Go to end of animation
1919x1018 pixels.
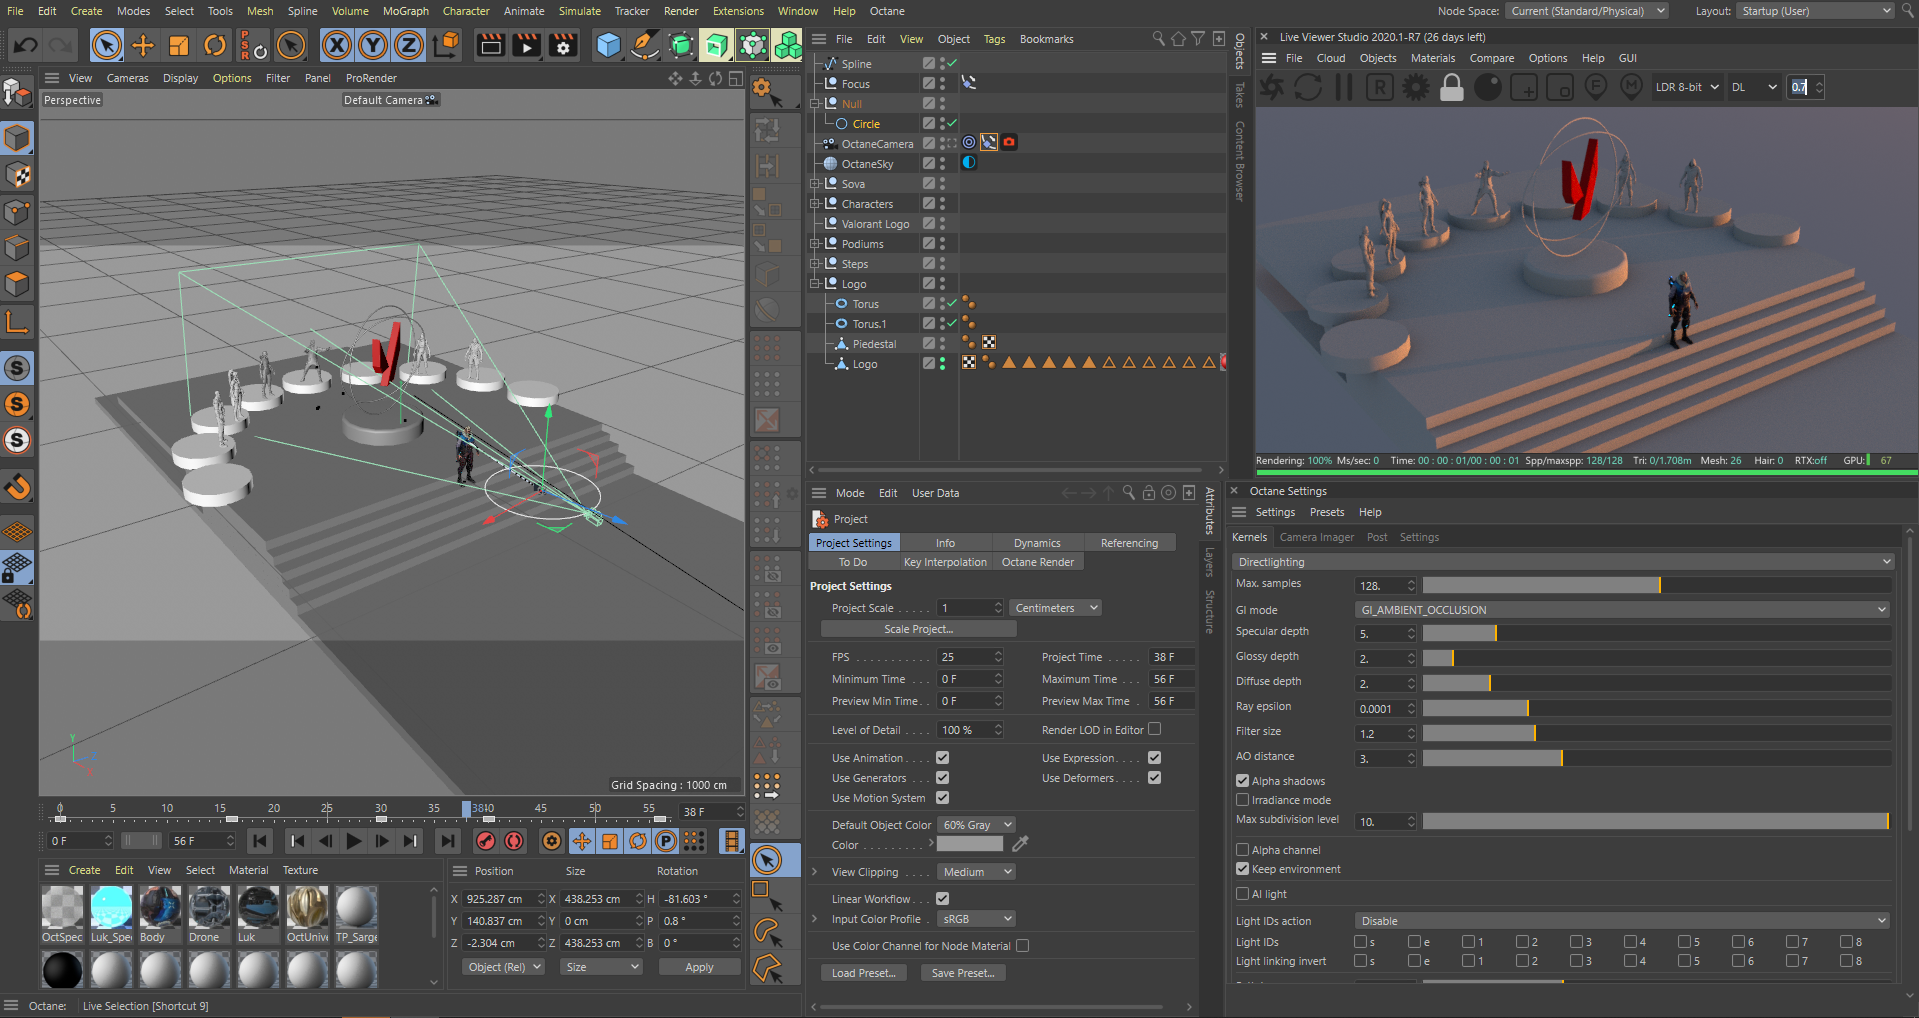pos(448,841)
